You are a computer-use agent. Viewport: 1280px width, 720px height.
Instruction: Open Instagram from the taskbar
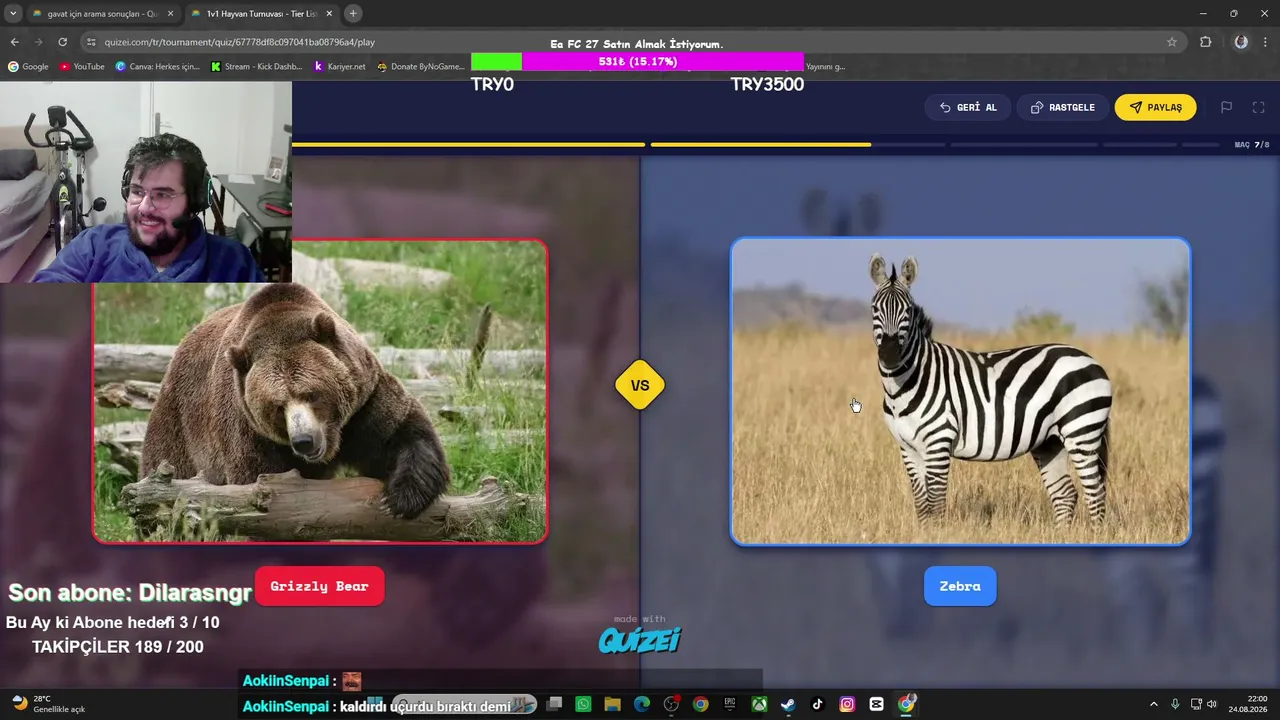[847, 704]
